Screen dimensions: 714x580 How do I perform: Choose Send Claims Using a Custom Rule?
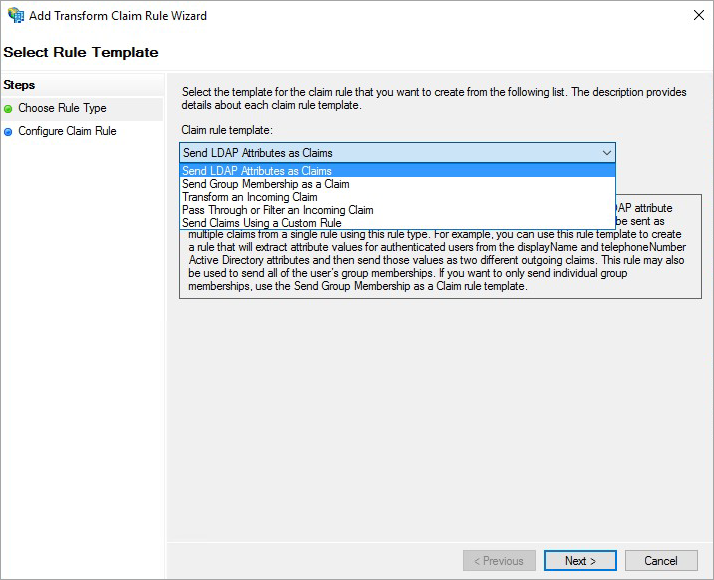pyautogui.click(x=397, y=223)
